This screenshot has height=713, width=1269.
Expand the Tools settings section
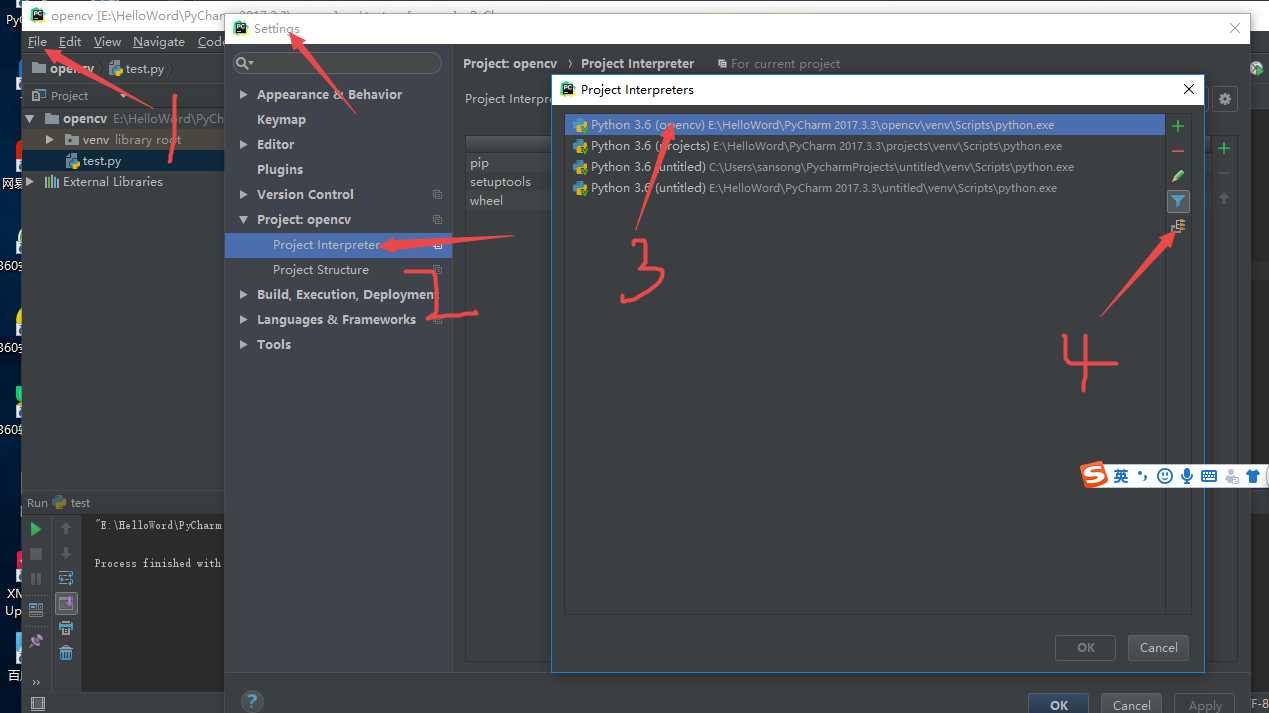pyautogui.click(x=244, y=345)
